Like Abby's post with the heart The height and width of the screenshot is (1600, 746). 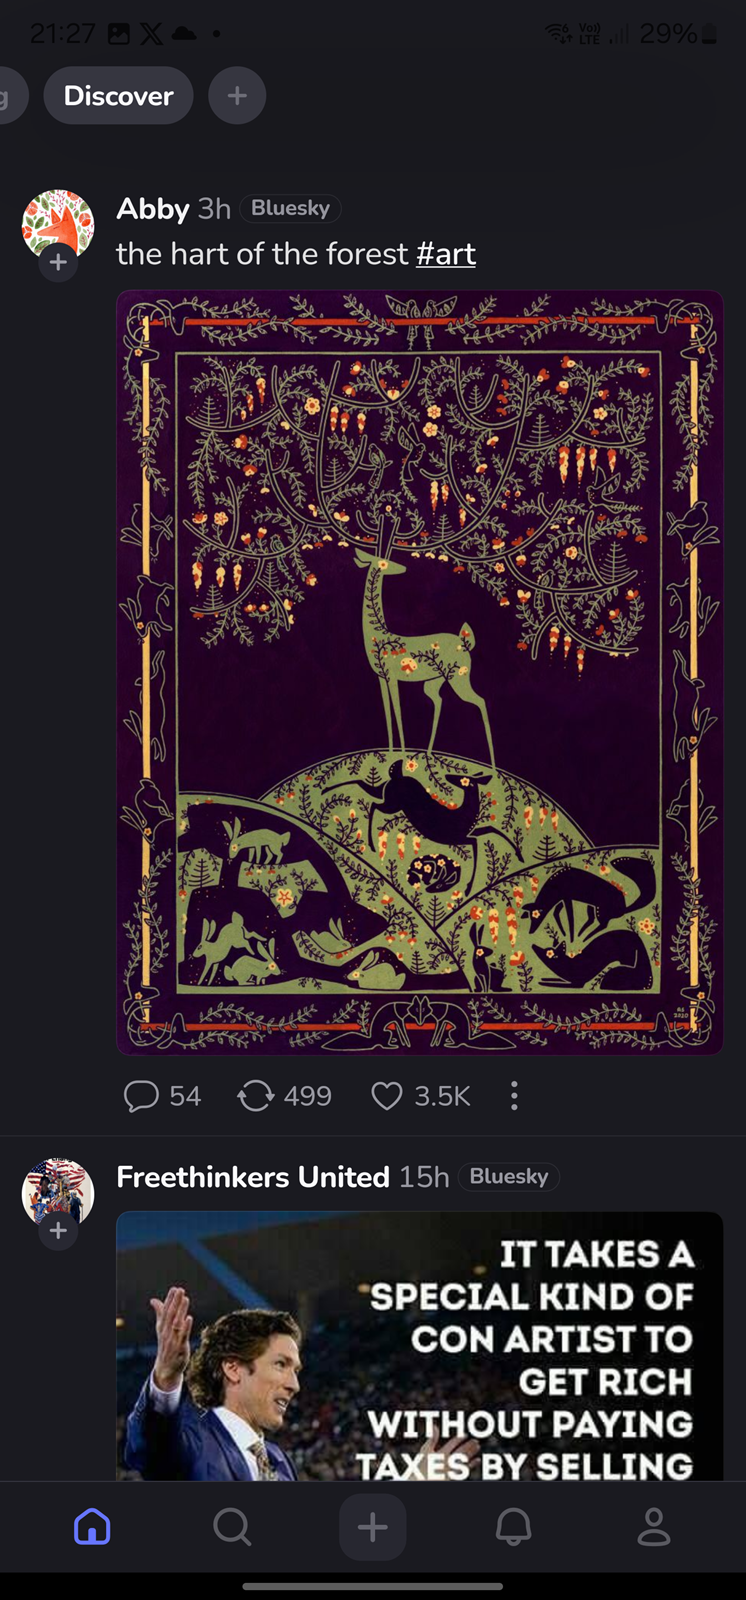[387, 1096]
